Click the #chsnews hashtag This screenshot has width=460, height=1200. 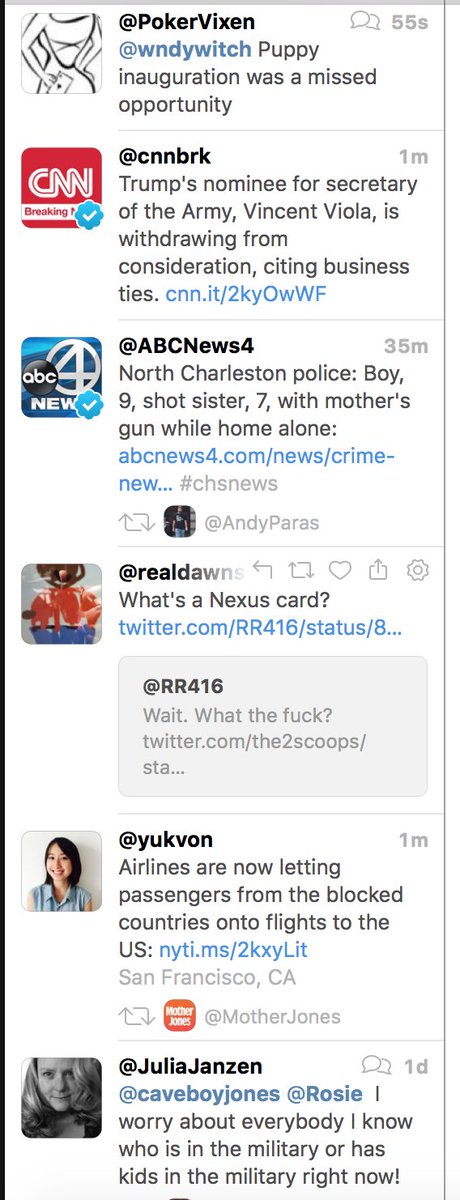pos(230,483)
